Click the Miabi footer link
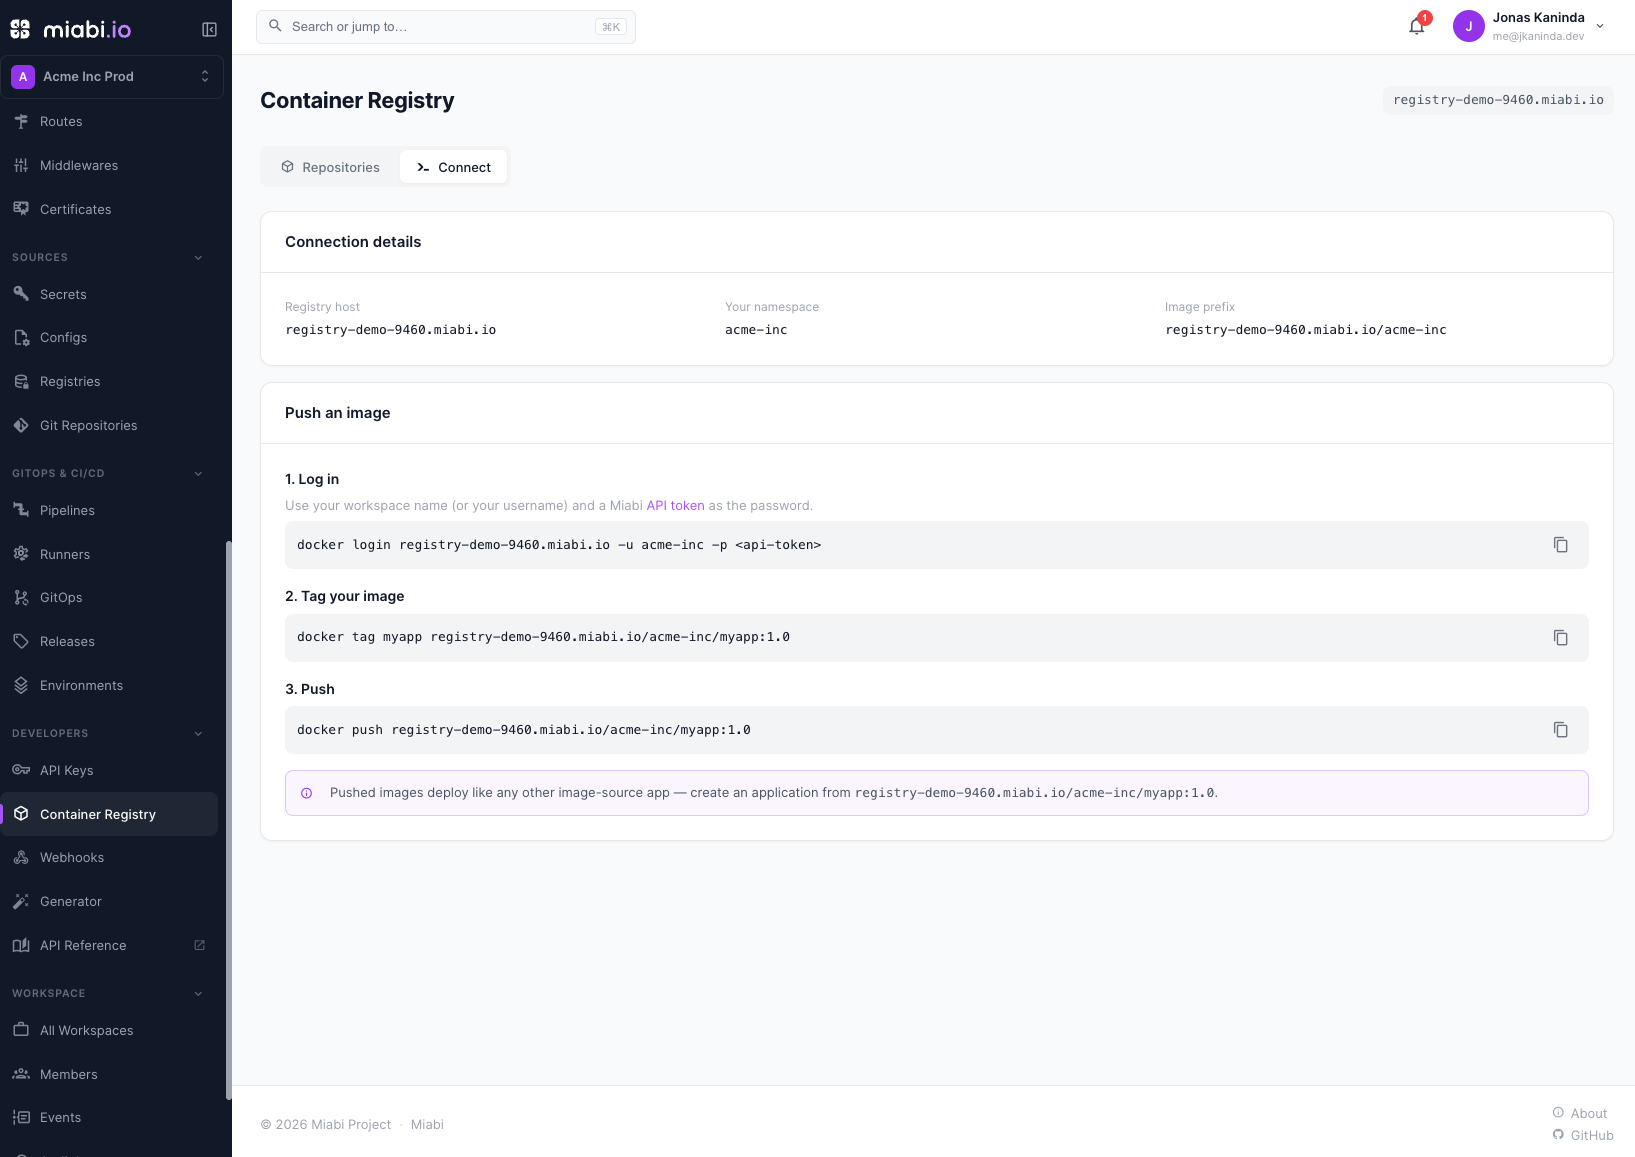1635x1157 pixels. pyautogui.click(x=427, y=1124)
